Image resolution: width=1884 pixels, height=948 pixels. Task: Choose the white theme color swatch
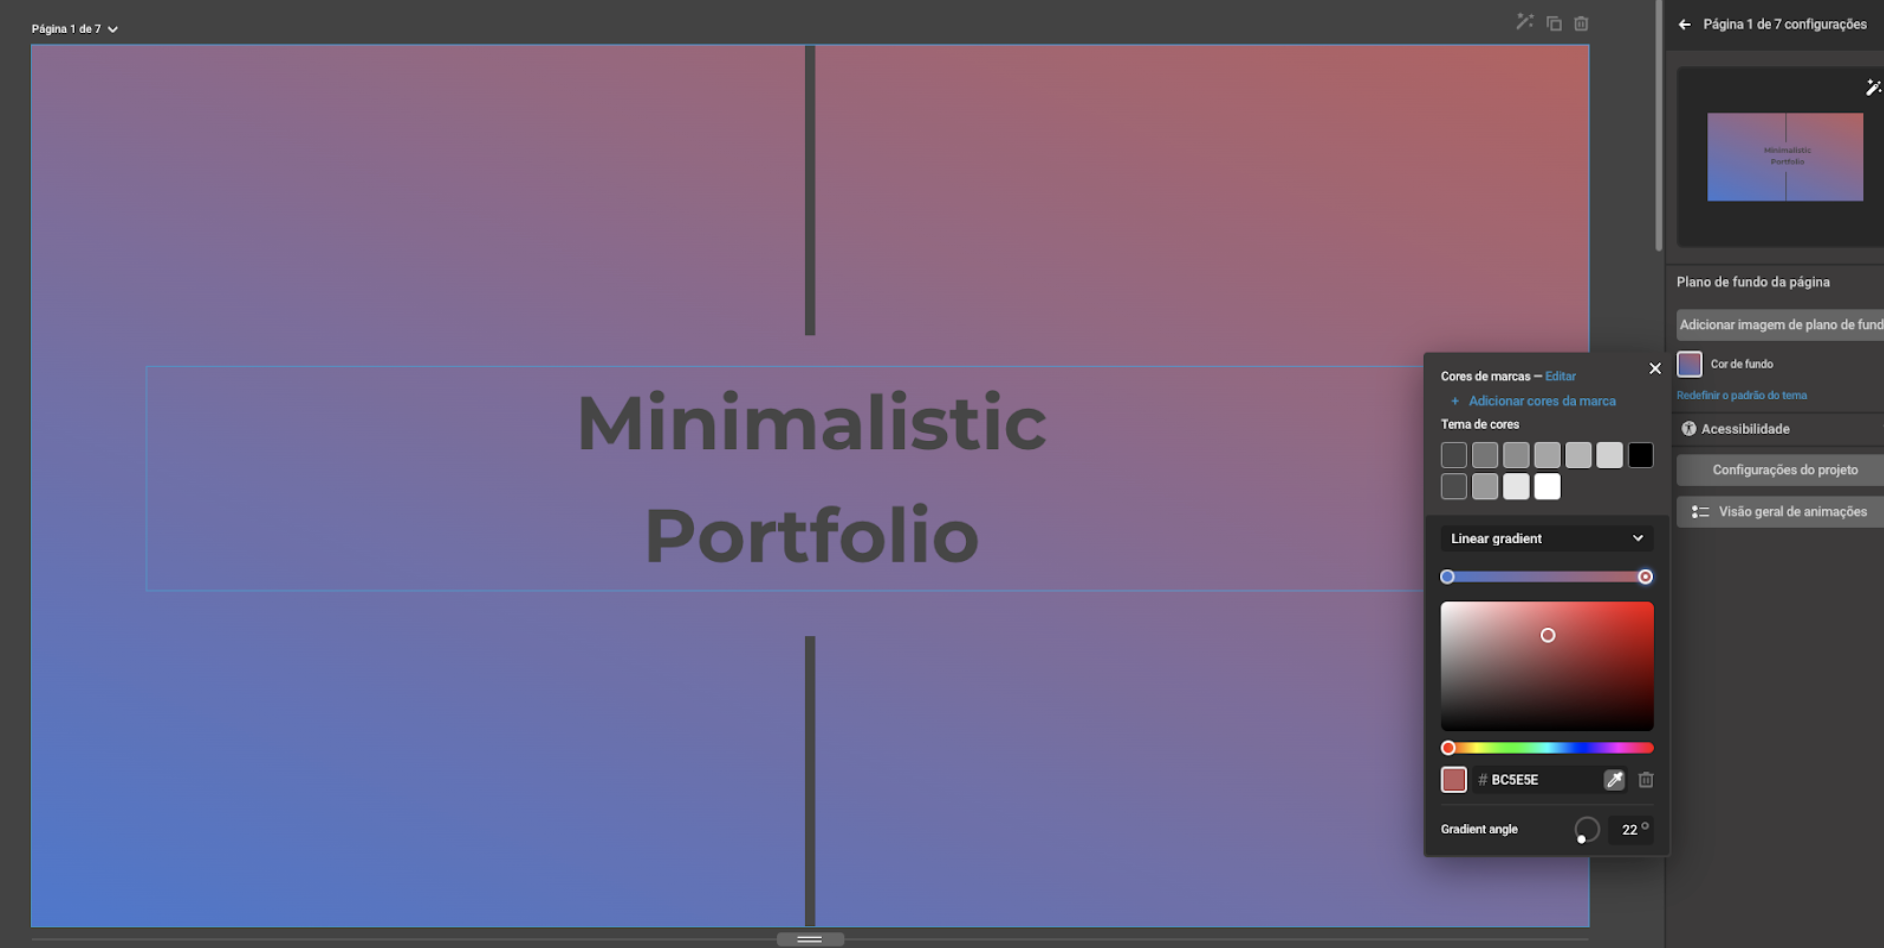click(1547, 487)
